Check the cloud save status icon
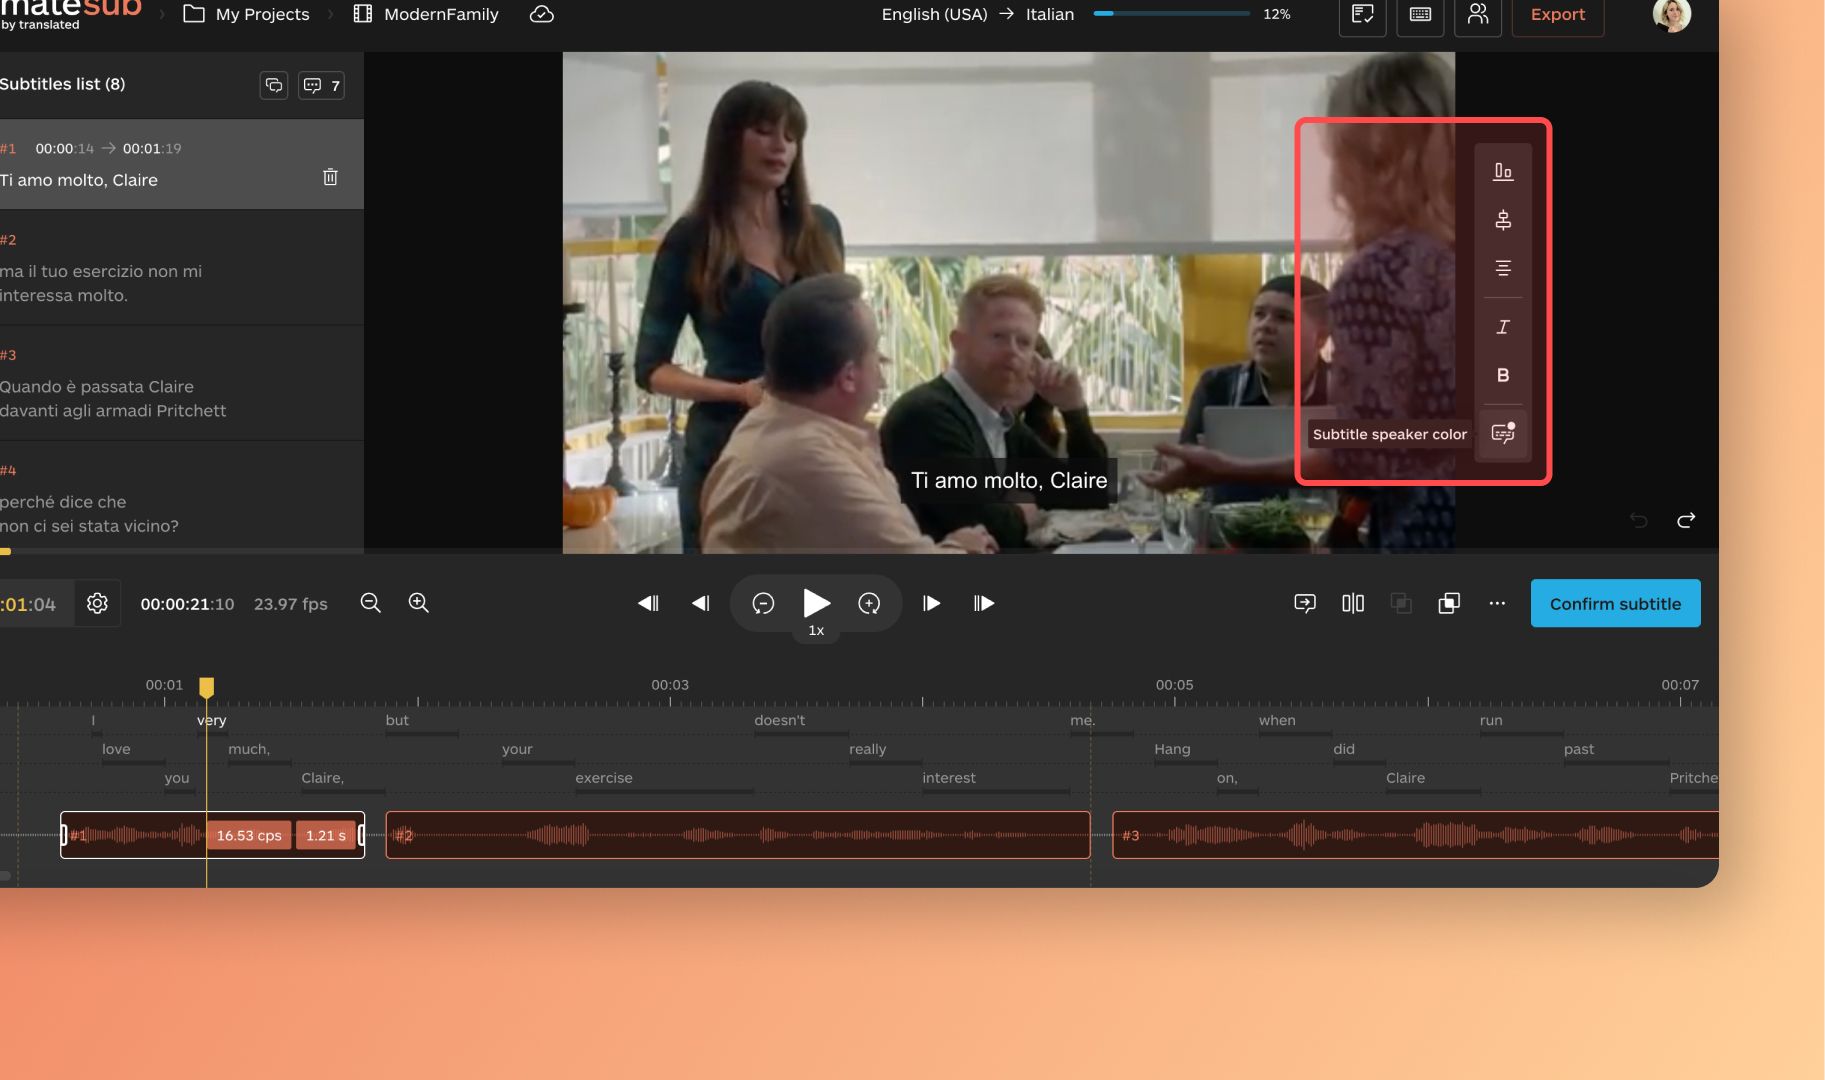 click(541, 14)
